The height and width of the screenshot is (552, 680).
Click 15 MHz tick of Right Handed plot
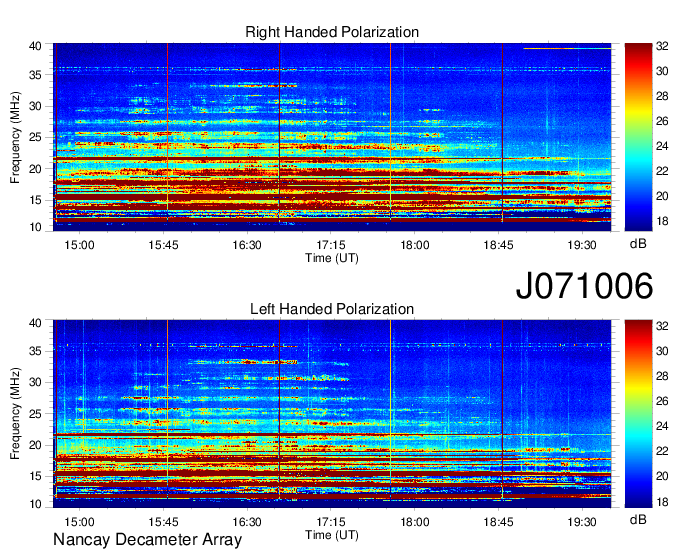[x=36, y=200]
